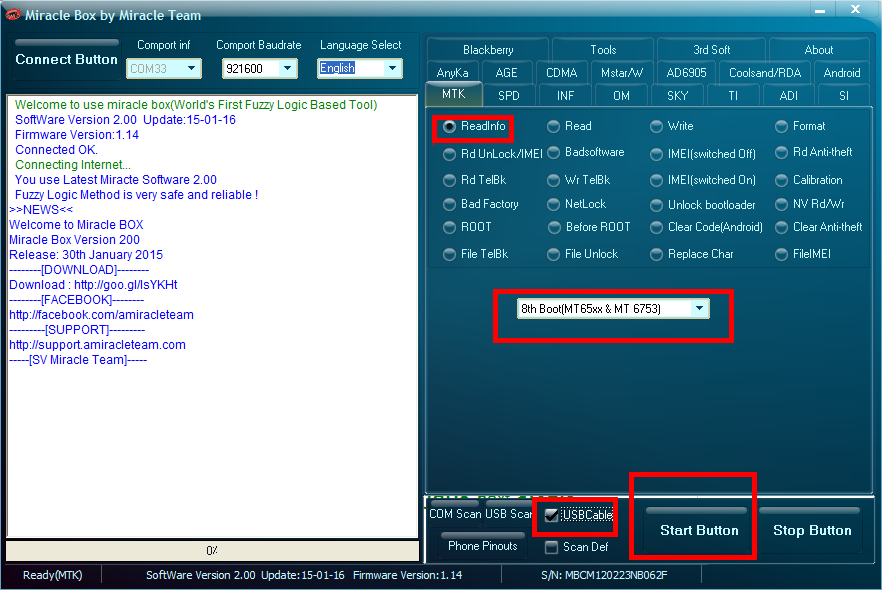The height and width of the screenshot is (590, 882).
Task: Switch to the ADI tab
Action: [789, 96]
